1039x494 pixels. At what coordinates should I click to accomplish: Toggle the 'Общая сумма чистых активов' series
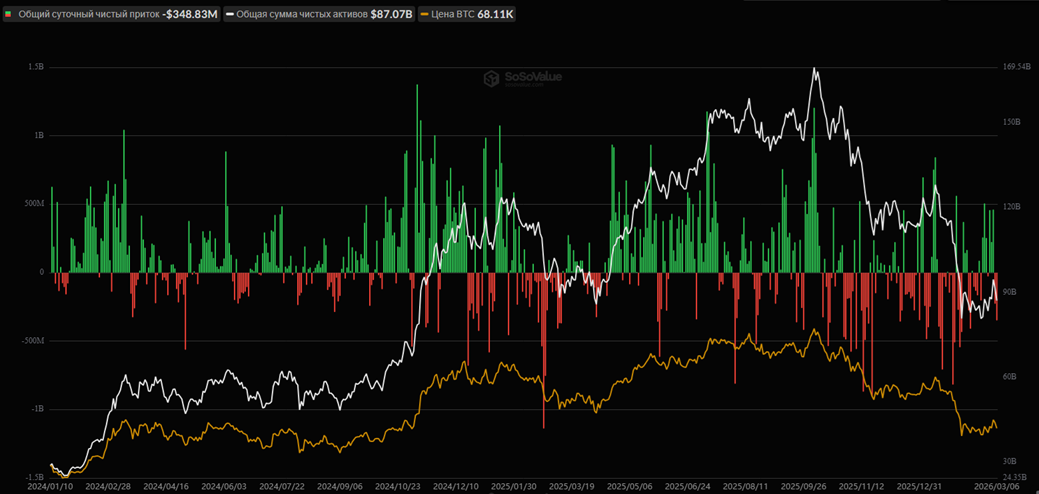[x=300, y=15]
